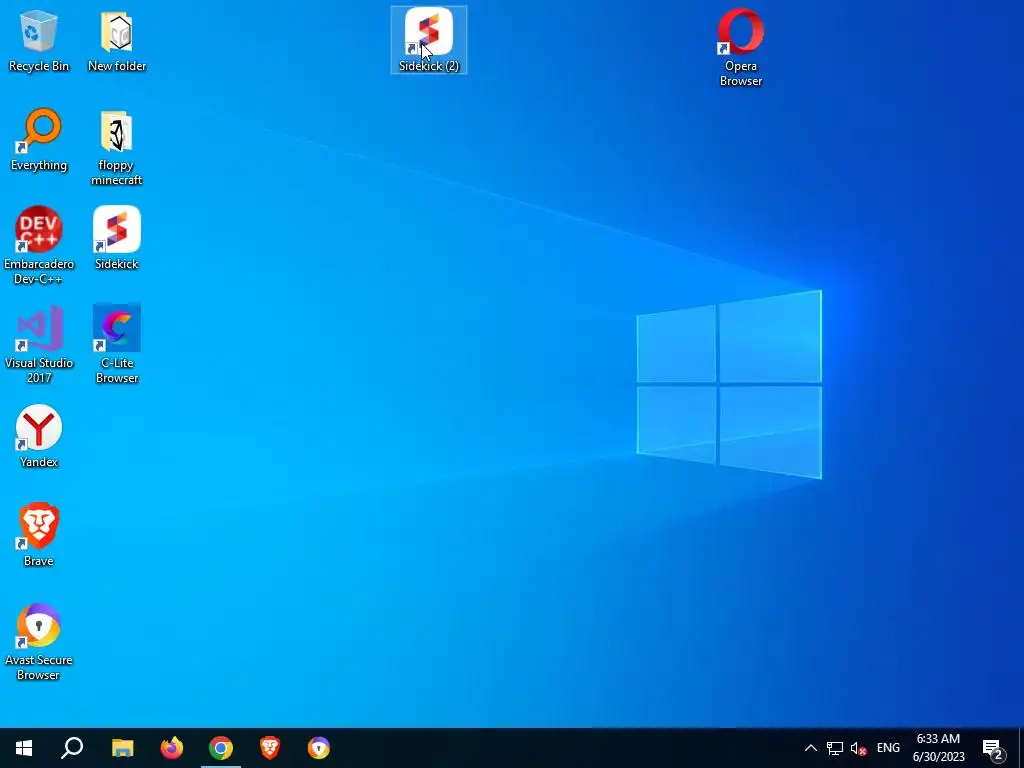
Task: Open File Explorer from the taskbar
Action: [x=122, y=748]
